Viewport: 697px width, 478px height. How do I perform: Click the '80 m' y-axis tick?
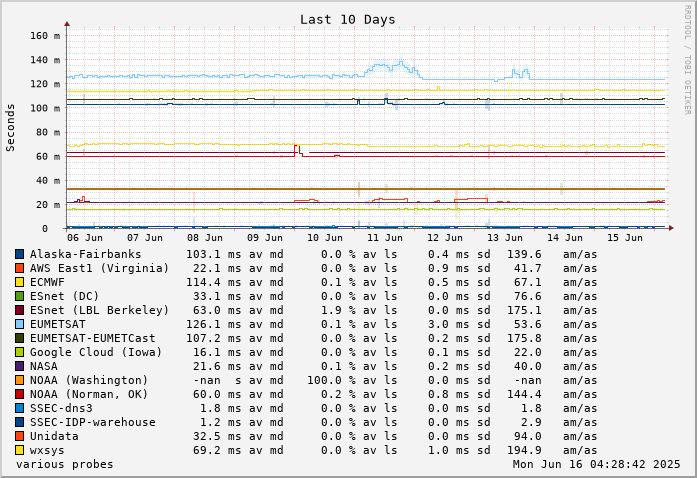(48, 132)
